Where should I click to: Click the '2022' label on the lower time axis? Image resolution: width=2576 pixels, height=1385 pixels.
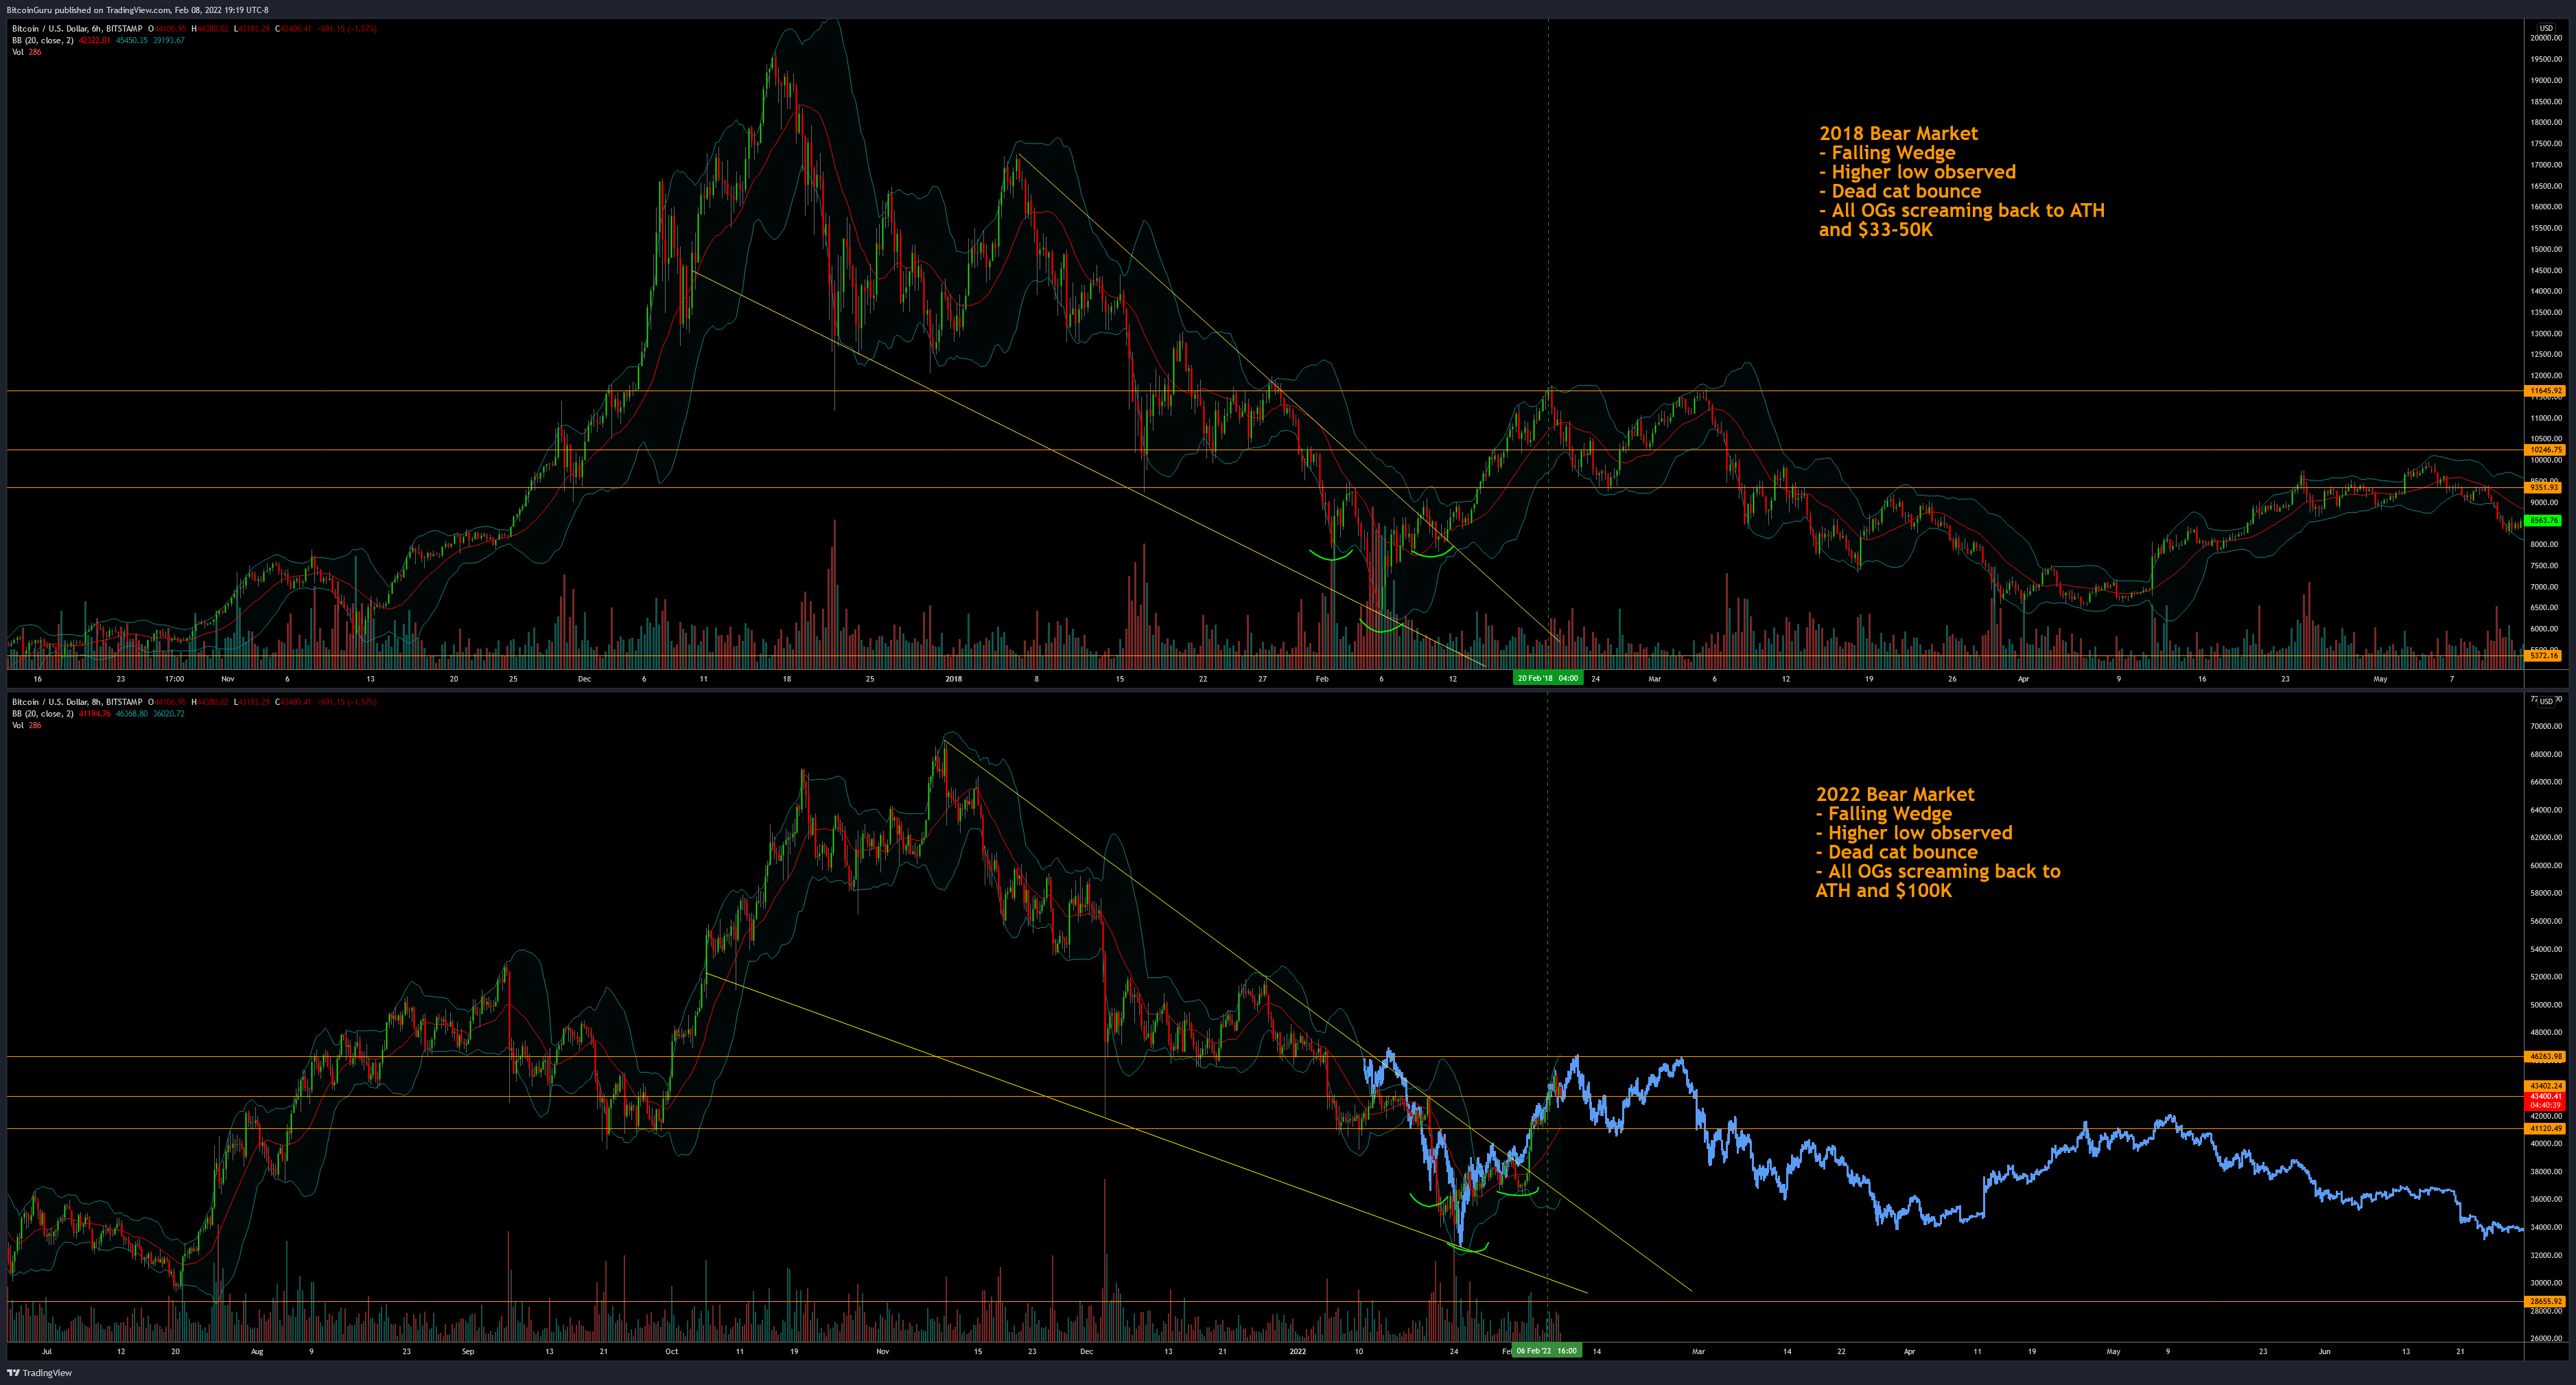[x=1298, y=1352]
